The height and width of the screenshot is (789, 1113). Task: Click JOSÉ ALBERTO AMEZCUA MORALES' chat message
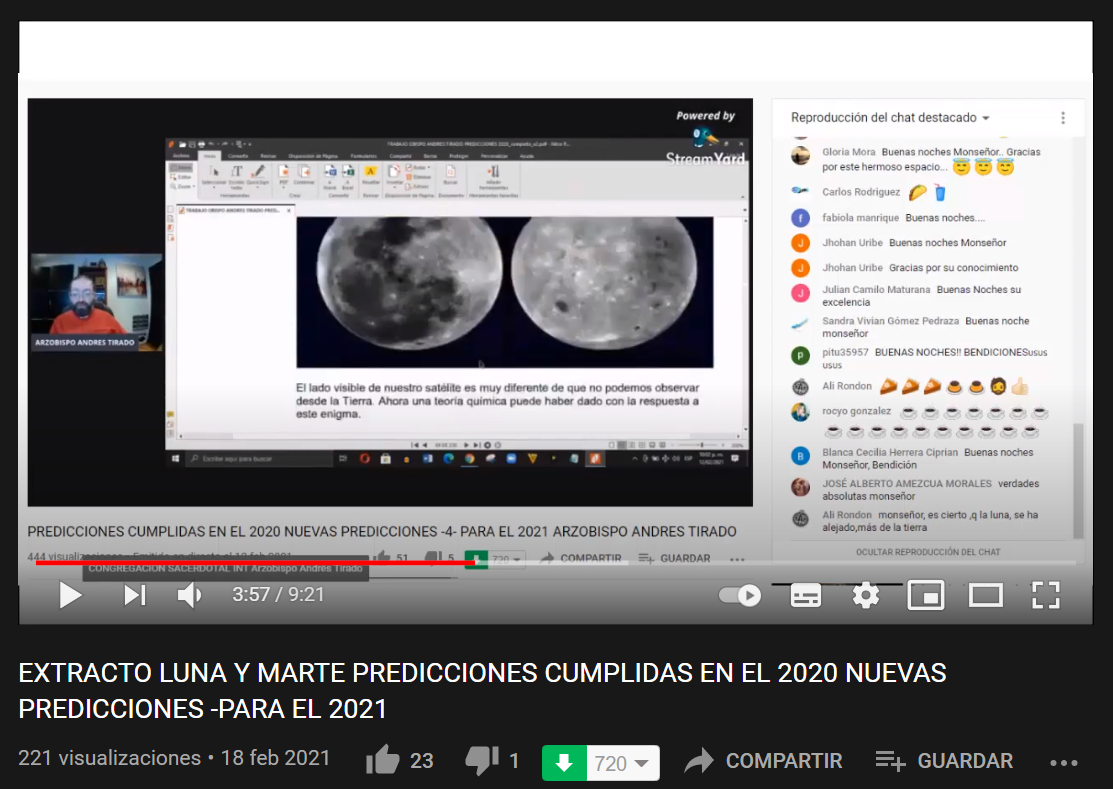pos(931,490)
